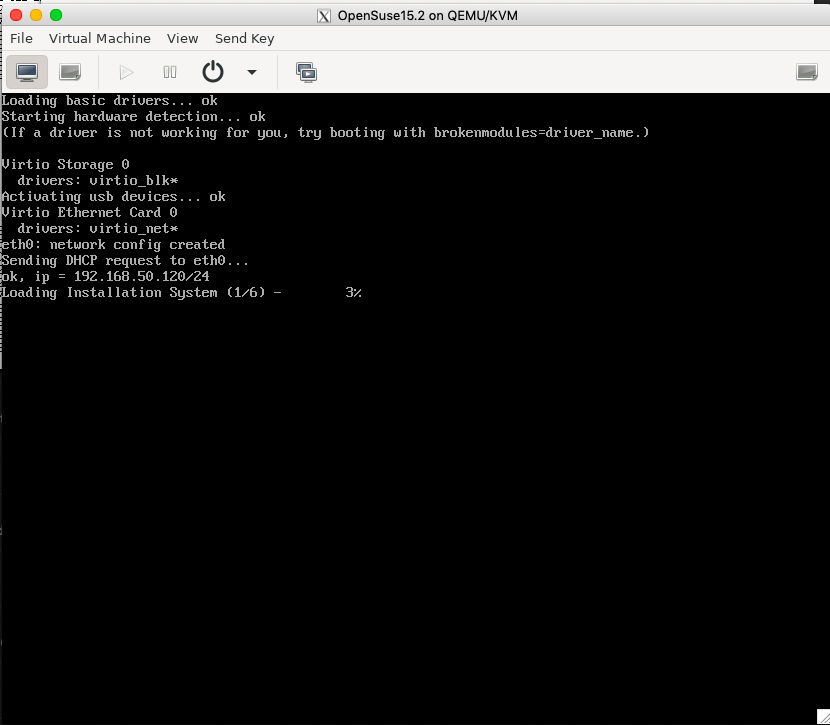Click the 'drivers: virtio_blk*' line
This screenshot has width=830, height=725.
(97, 180)
